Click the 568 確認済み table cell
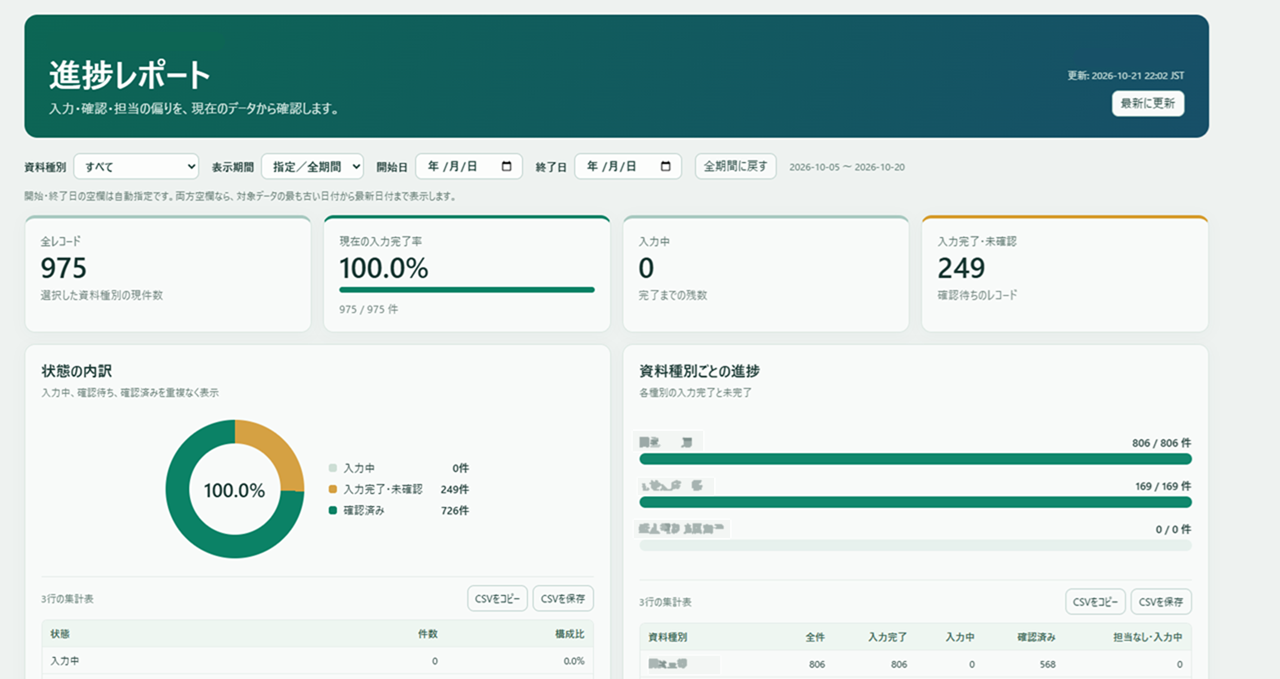The width and height of the screenshot is (1280, 679). click(1047, 664)
